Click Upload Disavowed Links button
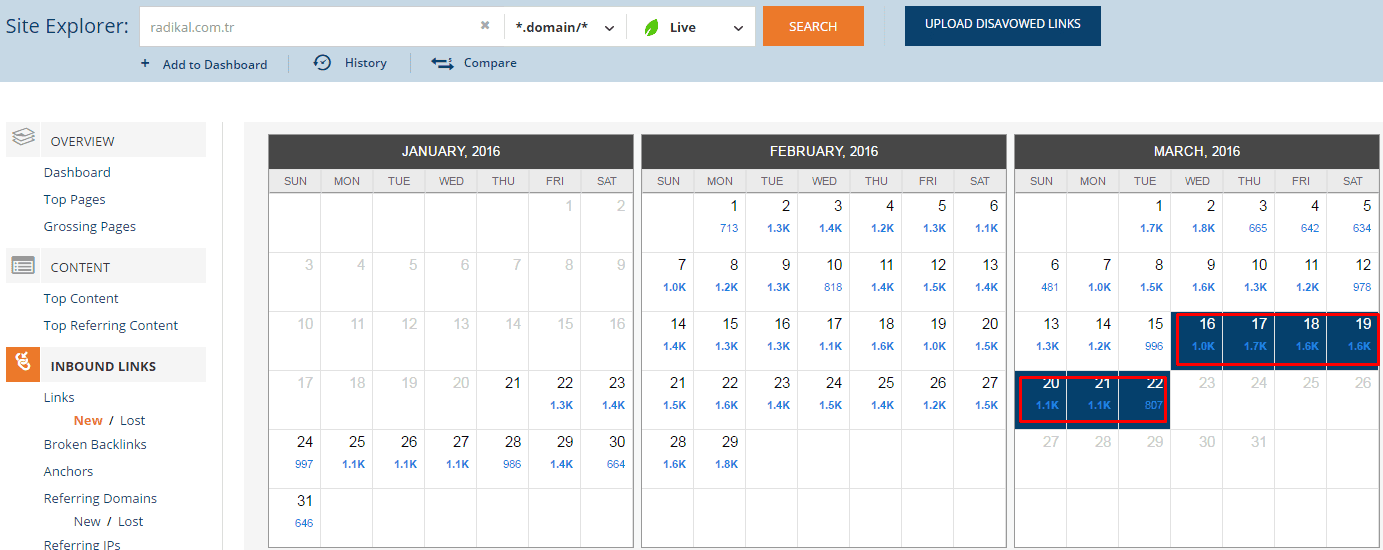1383x550 pixels. tap(1002, 25)
